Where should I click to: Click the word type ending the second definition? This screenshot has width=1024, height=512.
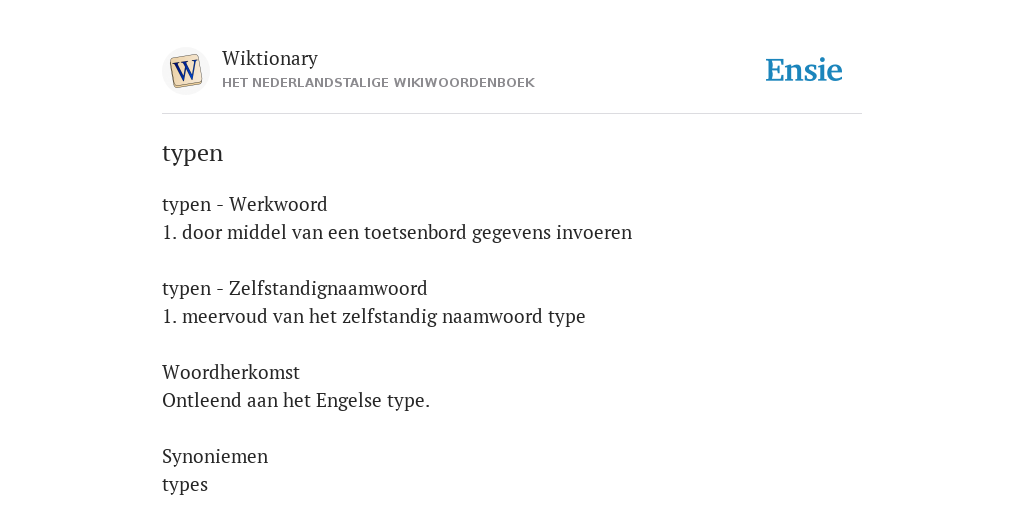pyautogui.click(x=567, y=317)
